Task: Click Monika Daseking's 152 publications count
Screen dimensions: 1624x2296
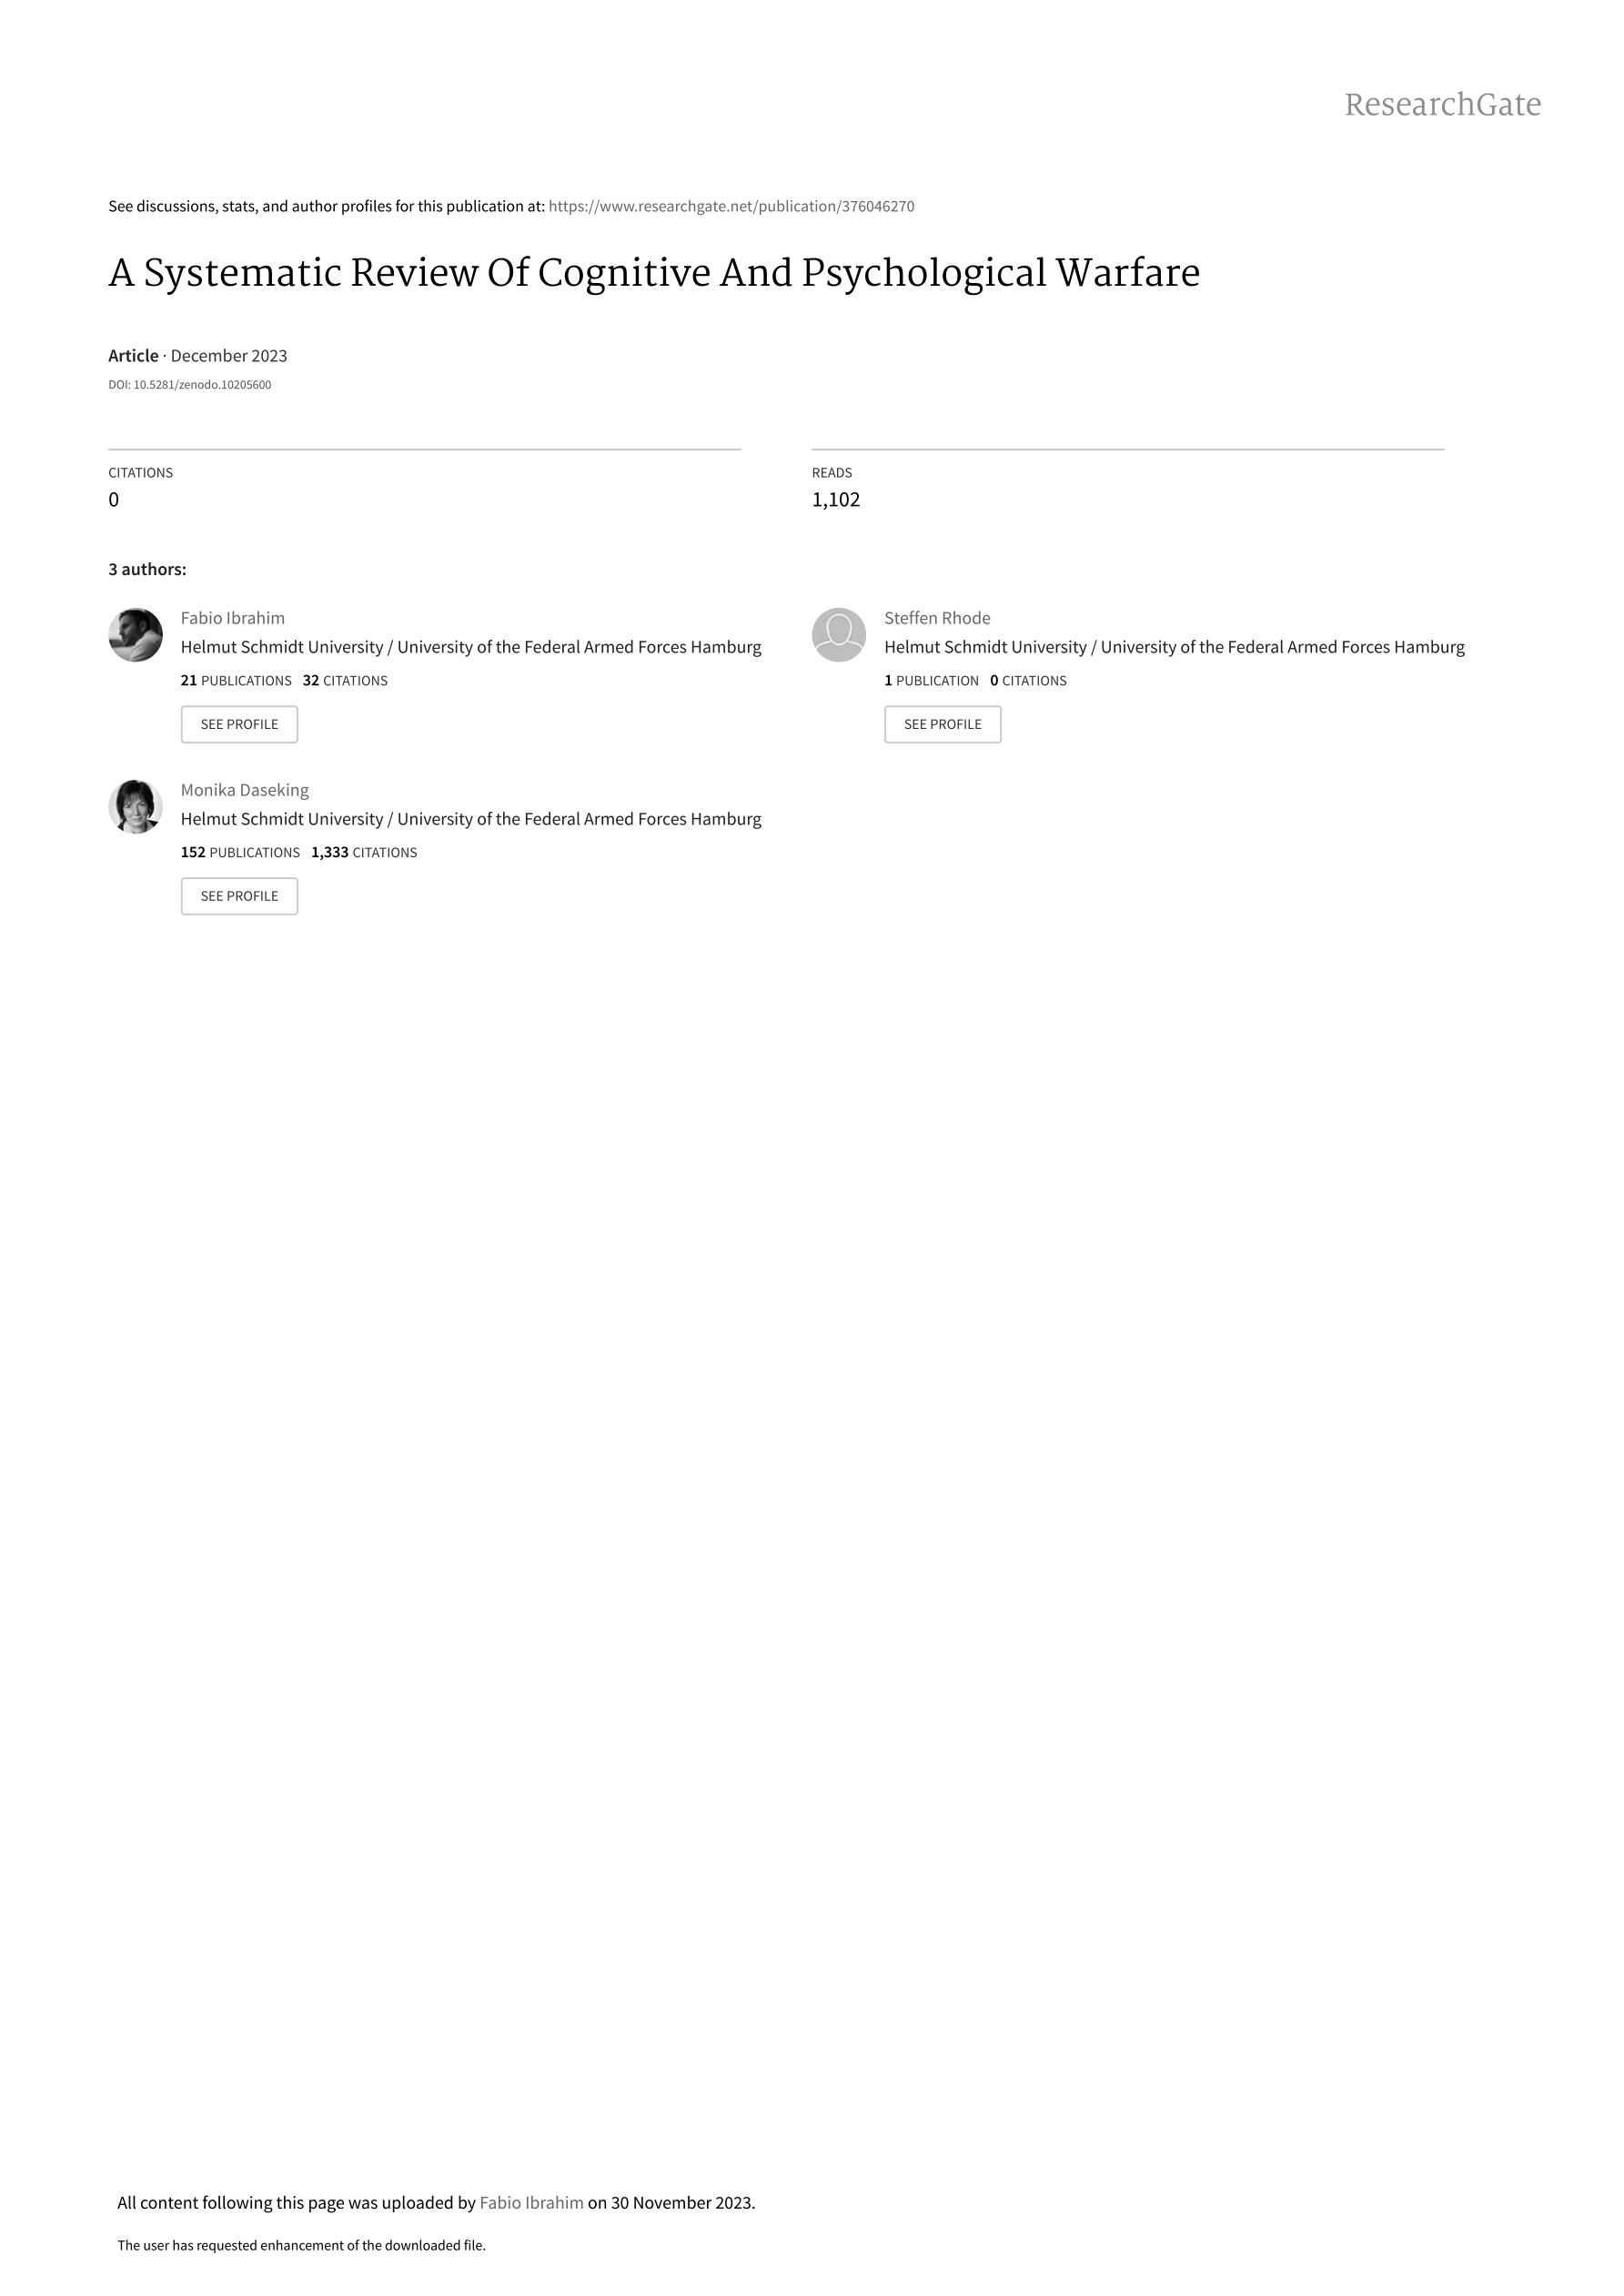Action: click(240, 852)
